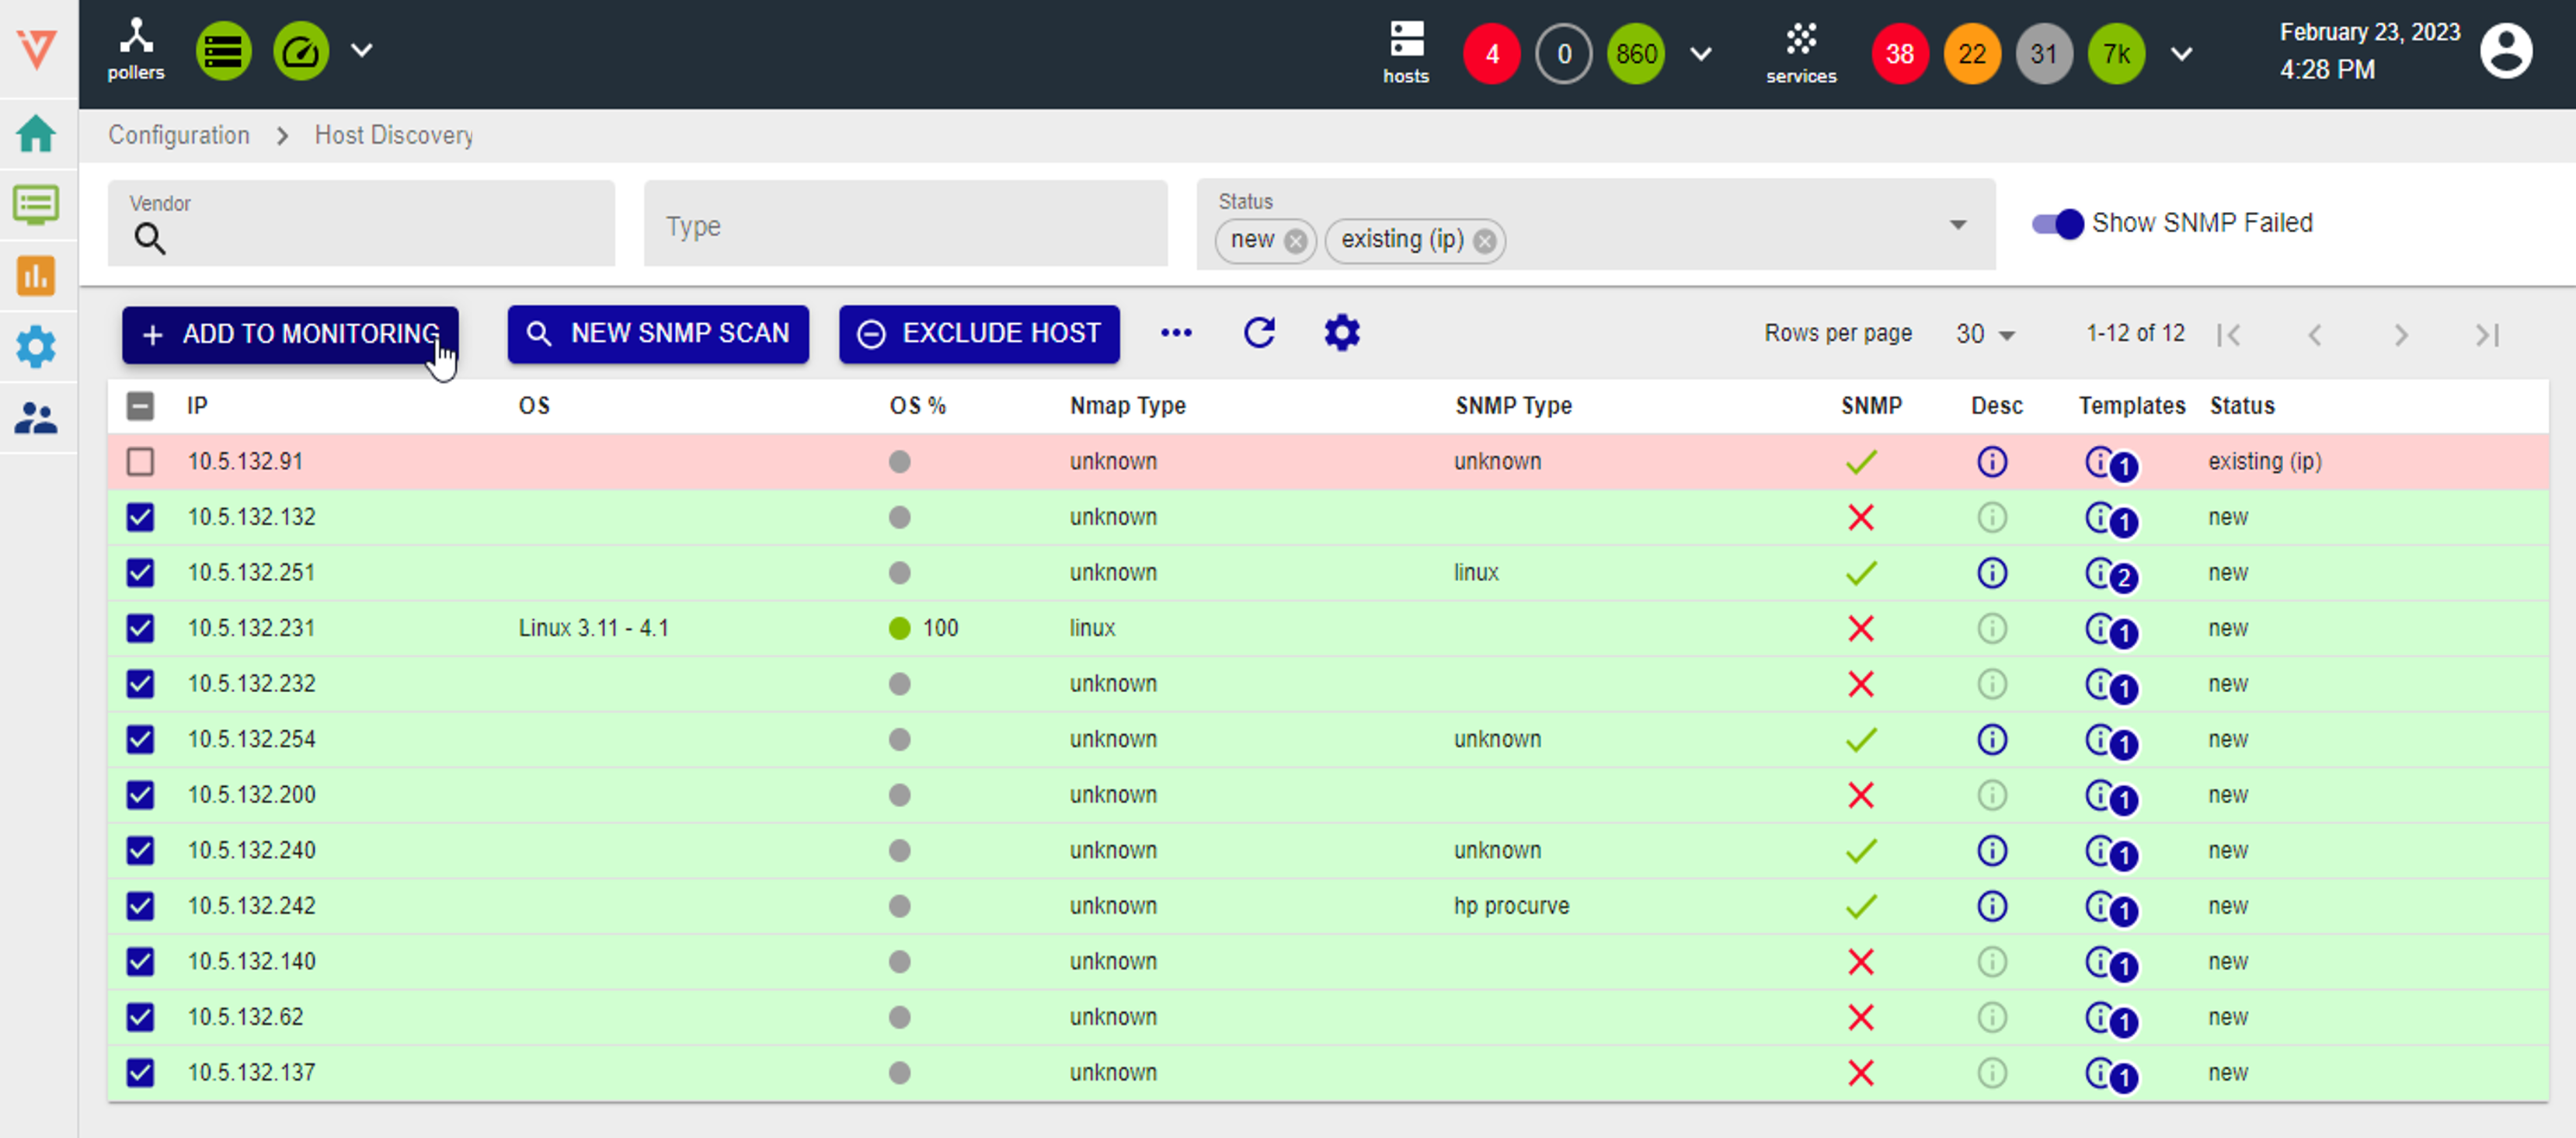Open the home dashboard sidebar icon
Image resolution: width=2576 pixels, height=1138 pixels.
(x=36, y=133)
